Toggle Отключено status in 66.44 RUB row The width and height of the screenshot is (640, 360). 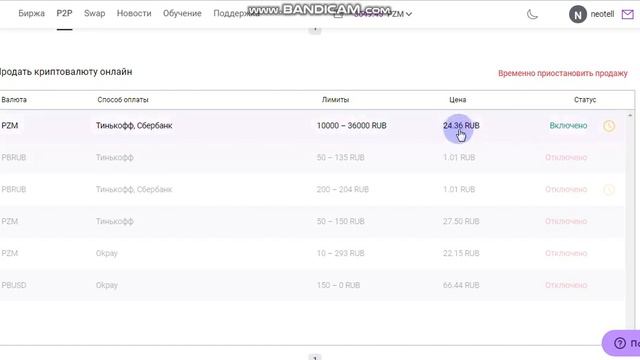pos(566,285)
